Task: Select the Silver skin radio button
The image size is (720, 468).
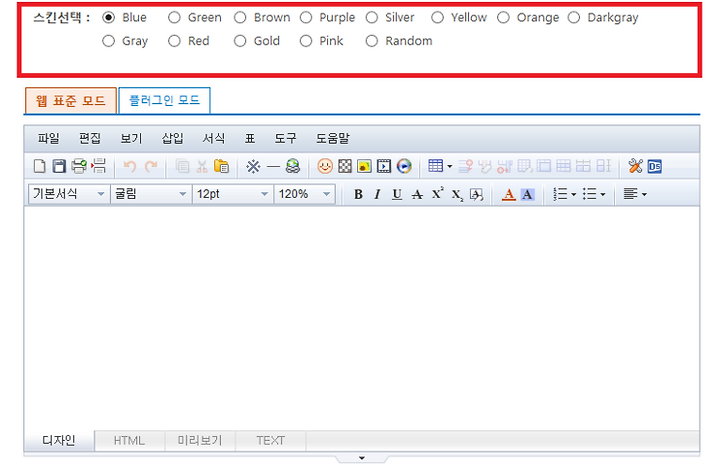Action: tap(372, 17)
